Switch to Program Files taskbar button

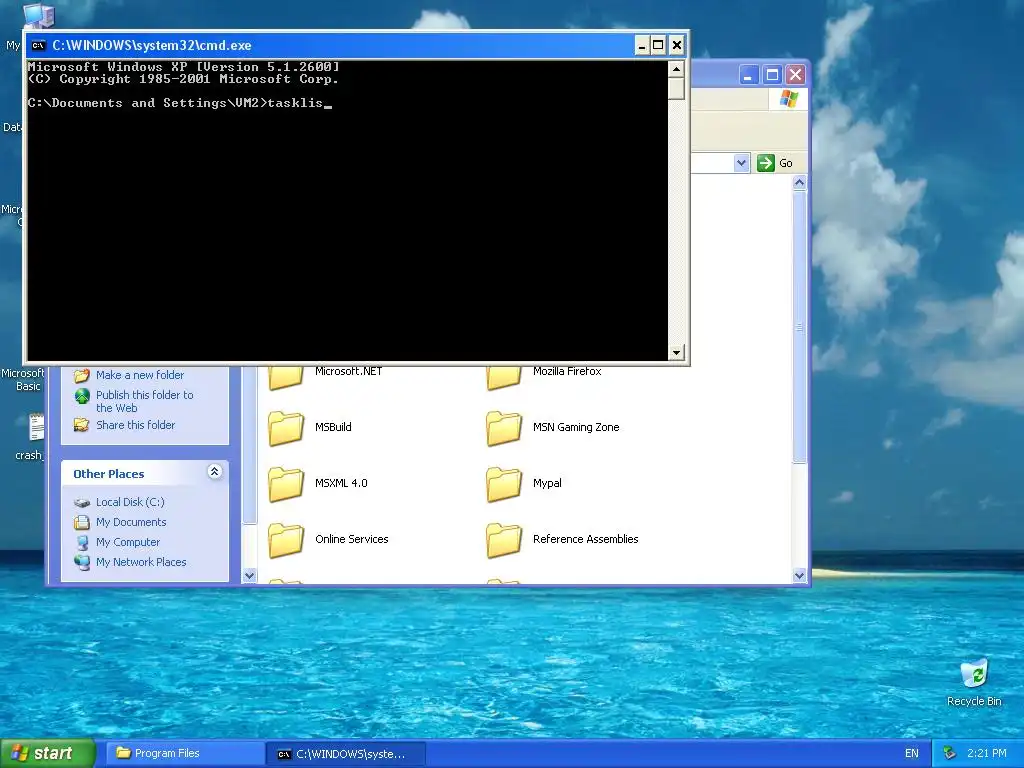pyautogui.click(x=185, y=754)
